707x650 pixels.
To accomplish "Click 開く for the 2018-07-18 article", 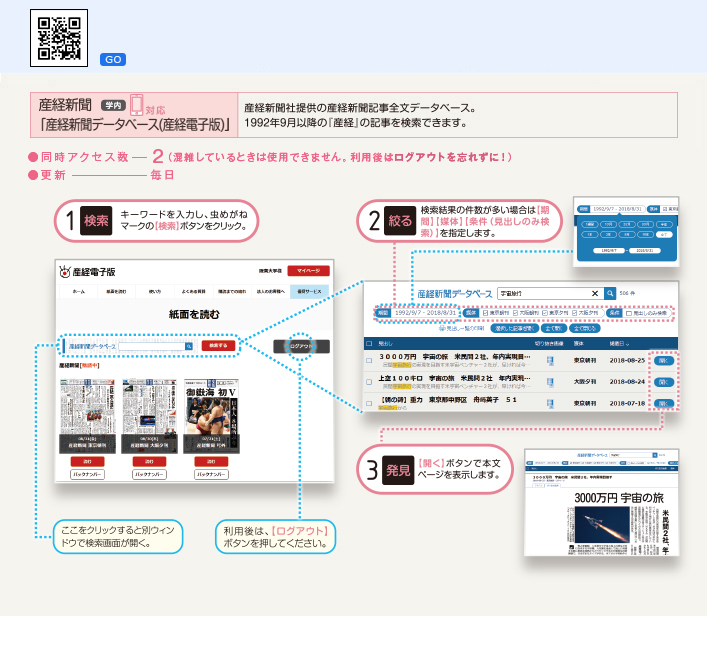I will [x=664, y=403].
